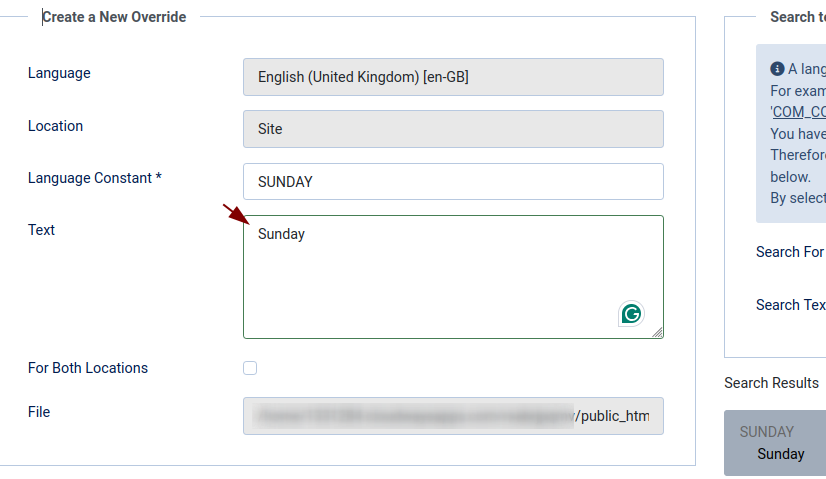Select the SUNDAY search result
Screen dimensions: 826x479
coord(775,443)
